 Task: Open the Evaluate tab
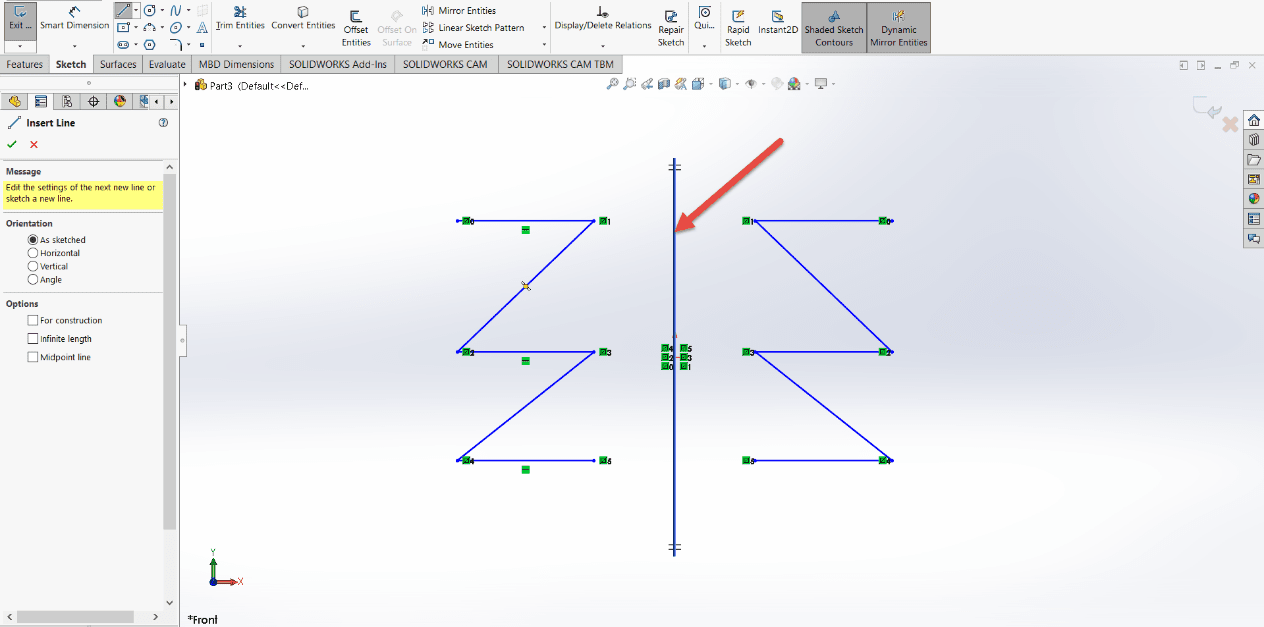coord(167,65)
